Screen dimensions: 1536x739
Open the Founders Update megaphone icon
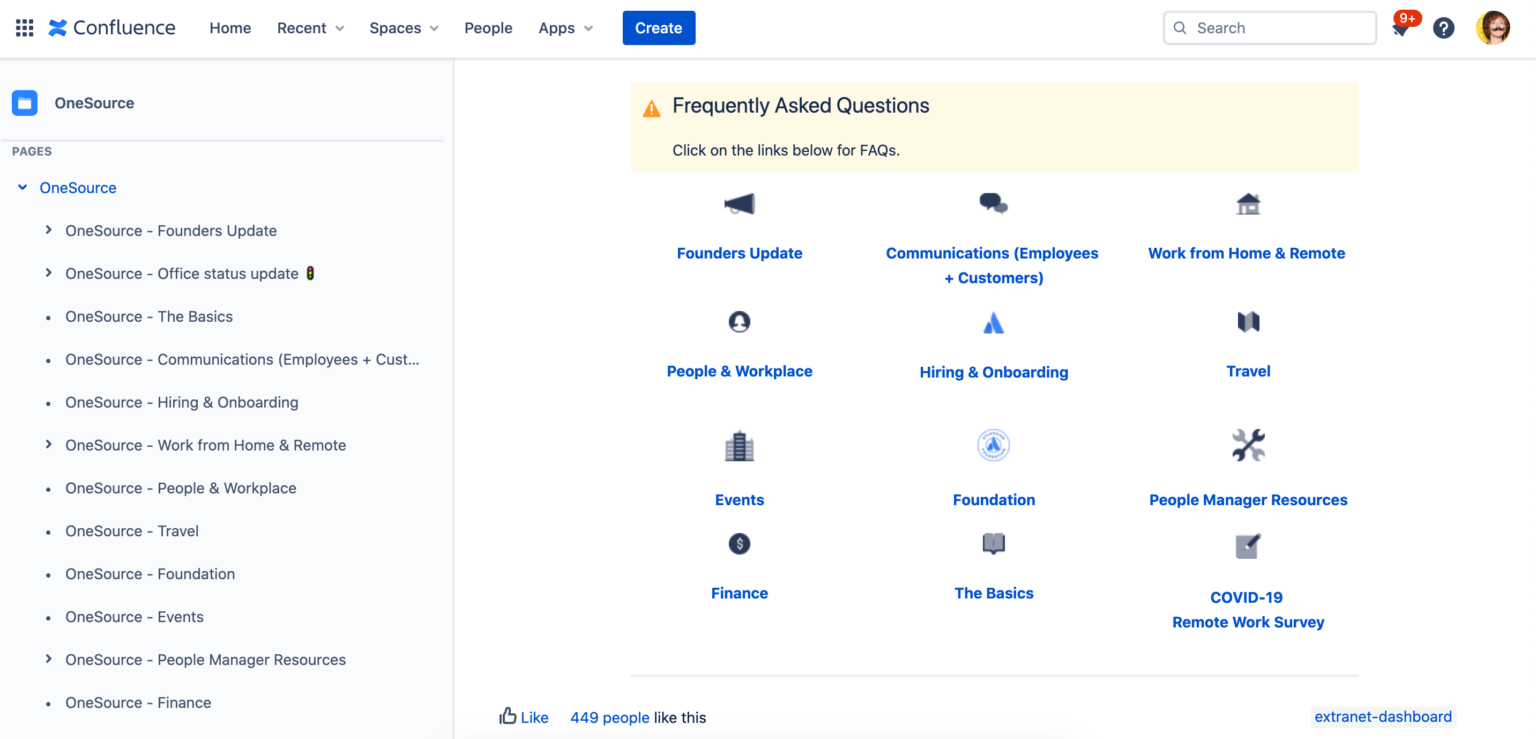click(x=739, y=203)
